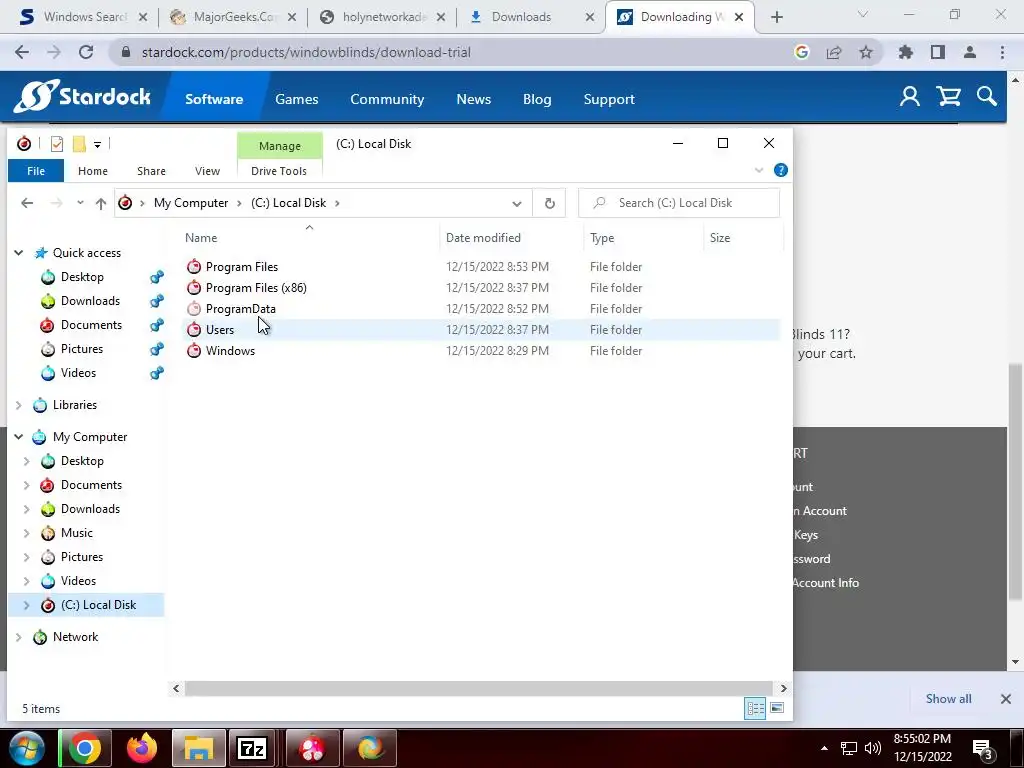Click the Search (C:) Local Disk box

click(679, 203)
